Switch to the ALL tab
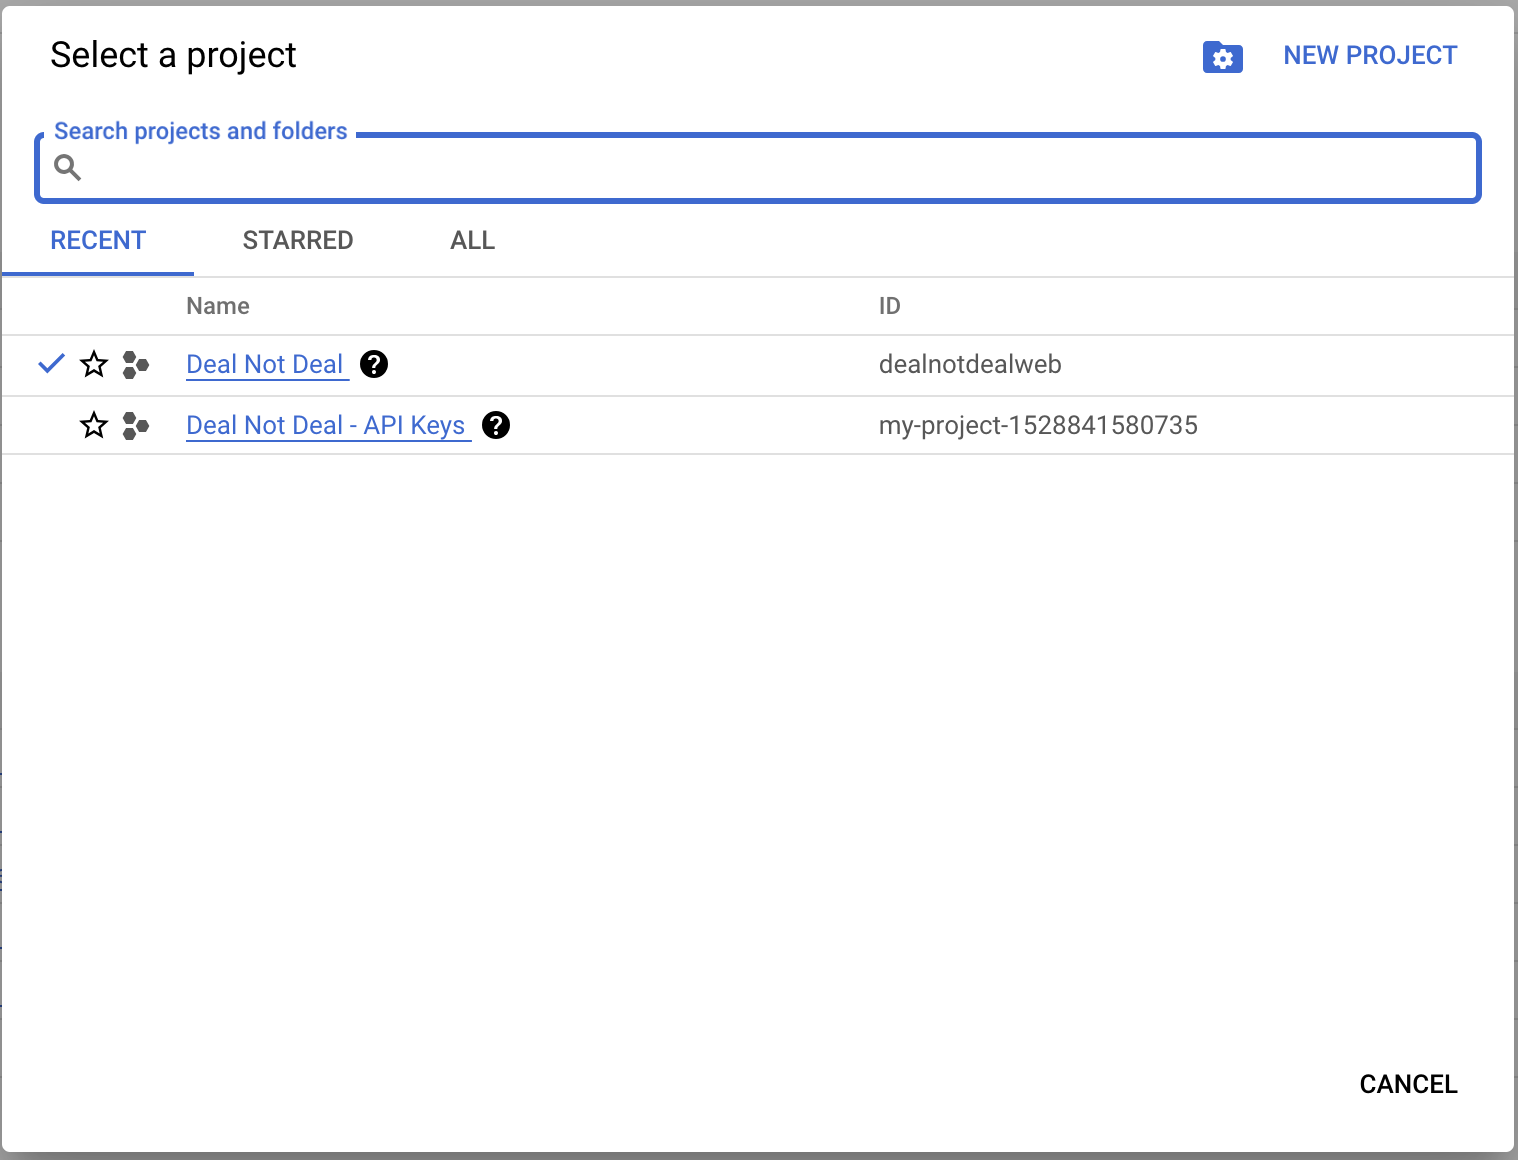This screenshot has width=1518, height=1160. coord(473,241)
